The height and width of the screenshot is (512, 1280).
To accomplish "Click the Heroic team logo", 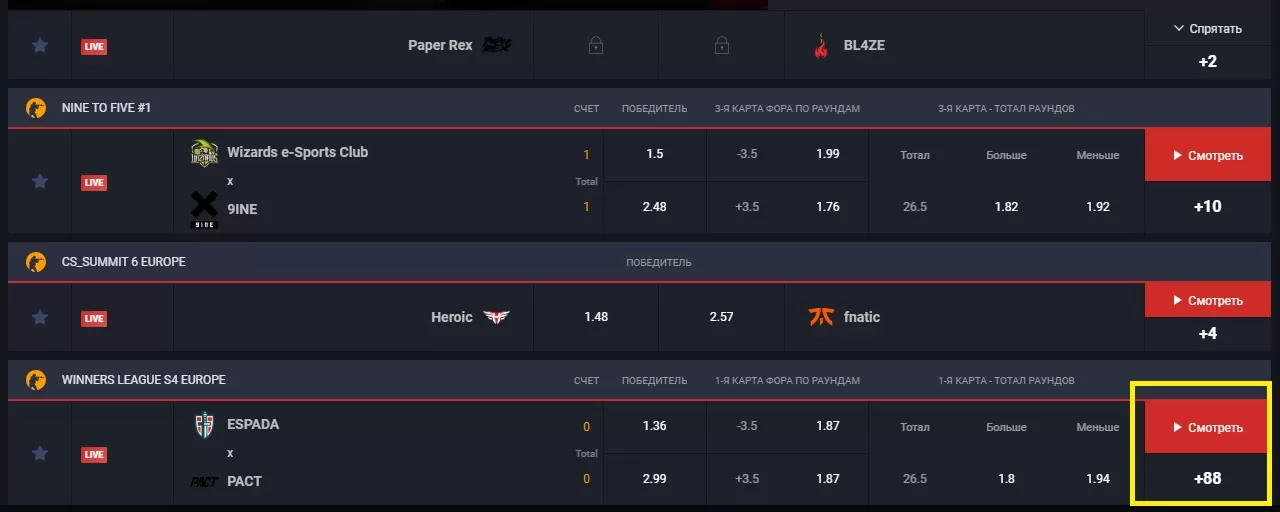I will (x=496, y=317).
